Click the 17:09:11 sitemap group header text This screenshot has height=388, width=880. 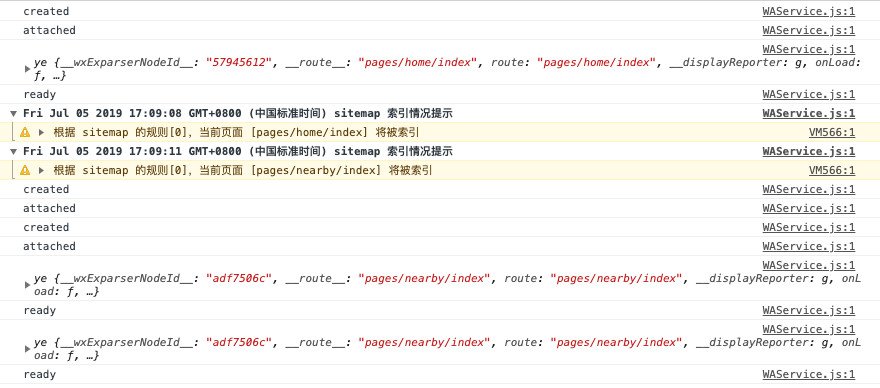coord(238,152)
